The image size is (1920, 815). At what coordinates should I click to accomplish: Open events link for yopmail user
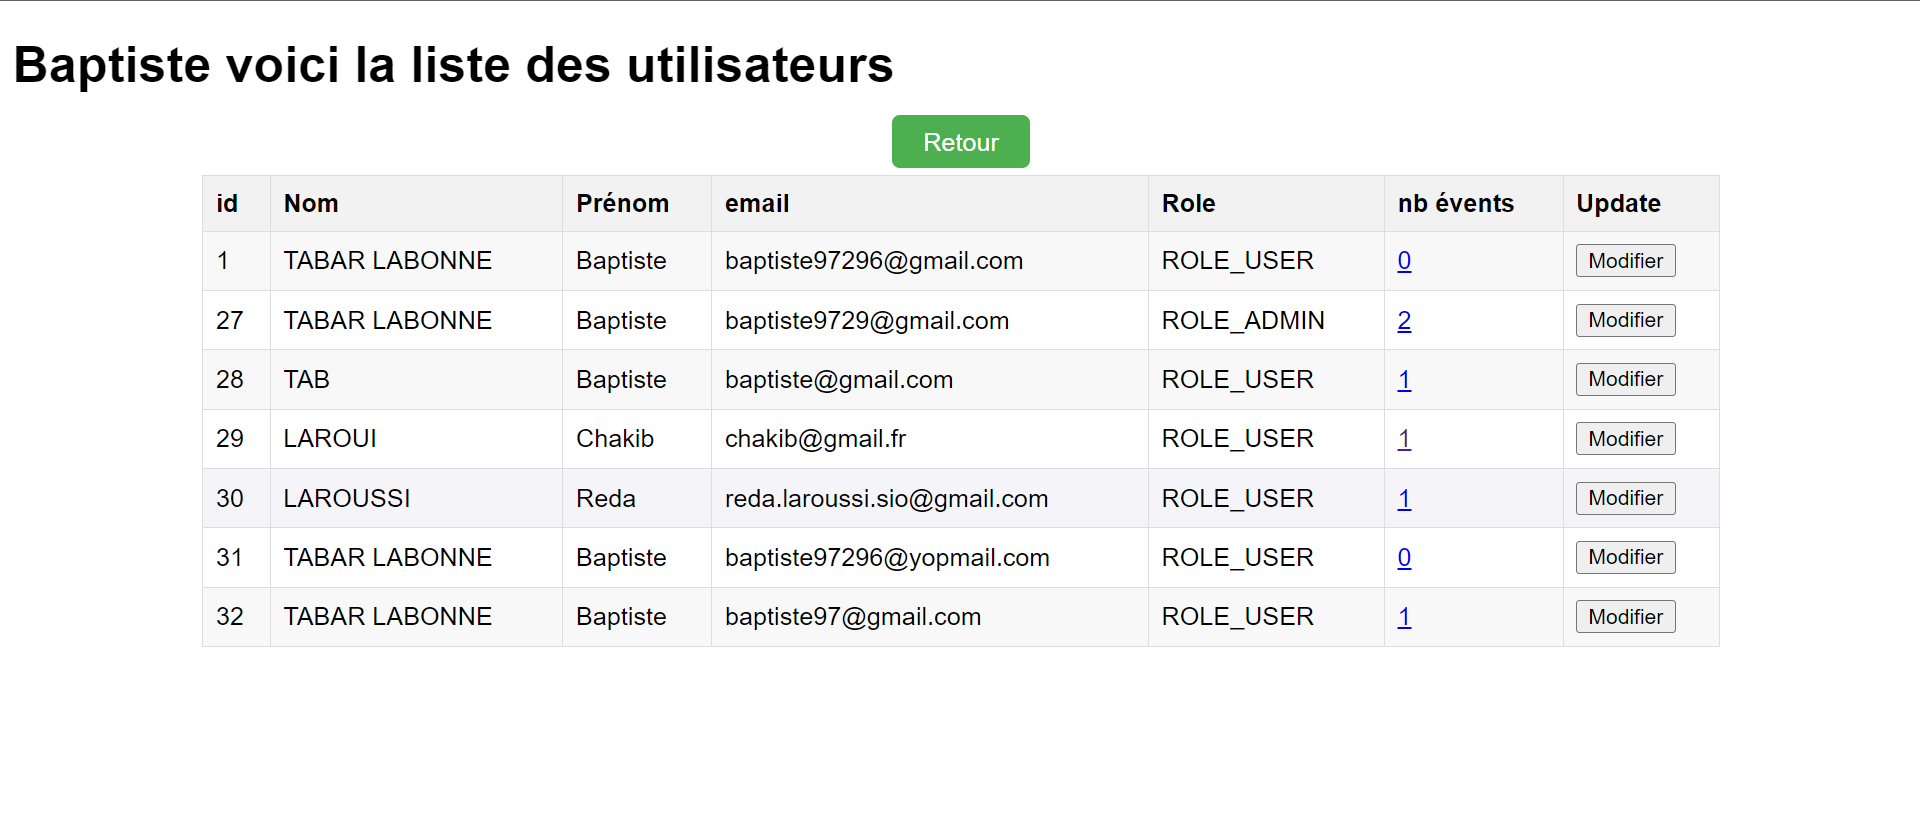1404,558
